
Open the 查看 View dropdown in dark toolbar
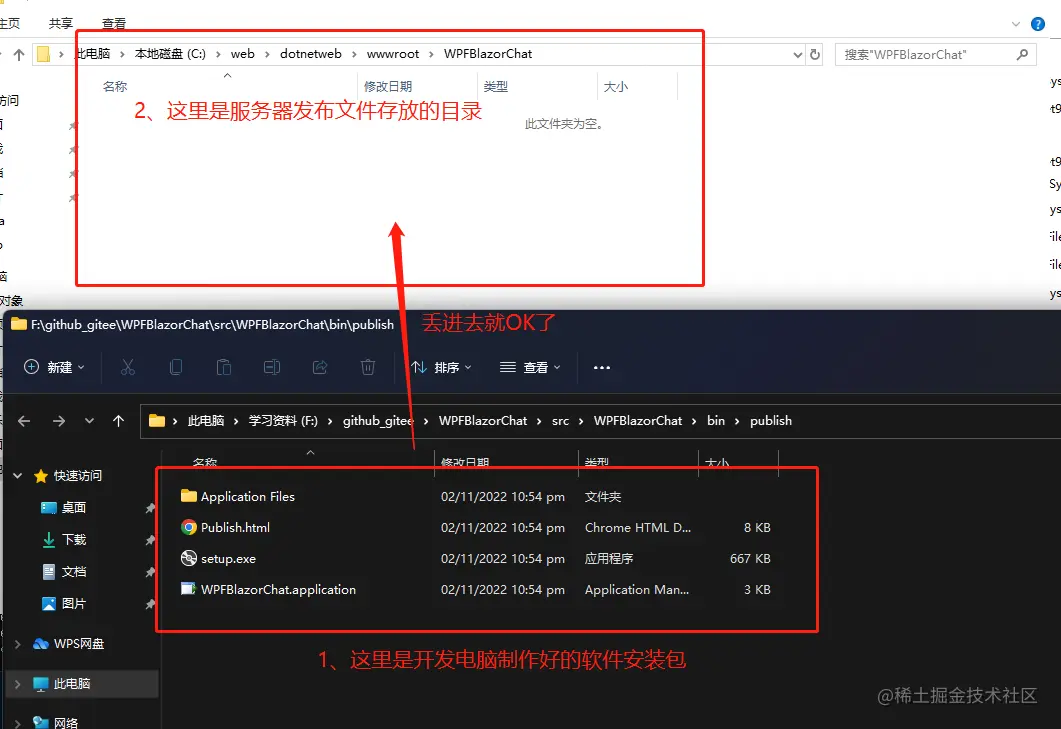530,367
